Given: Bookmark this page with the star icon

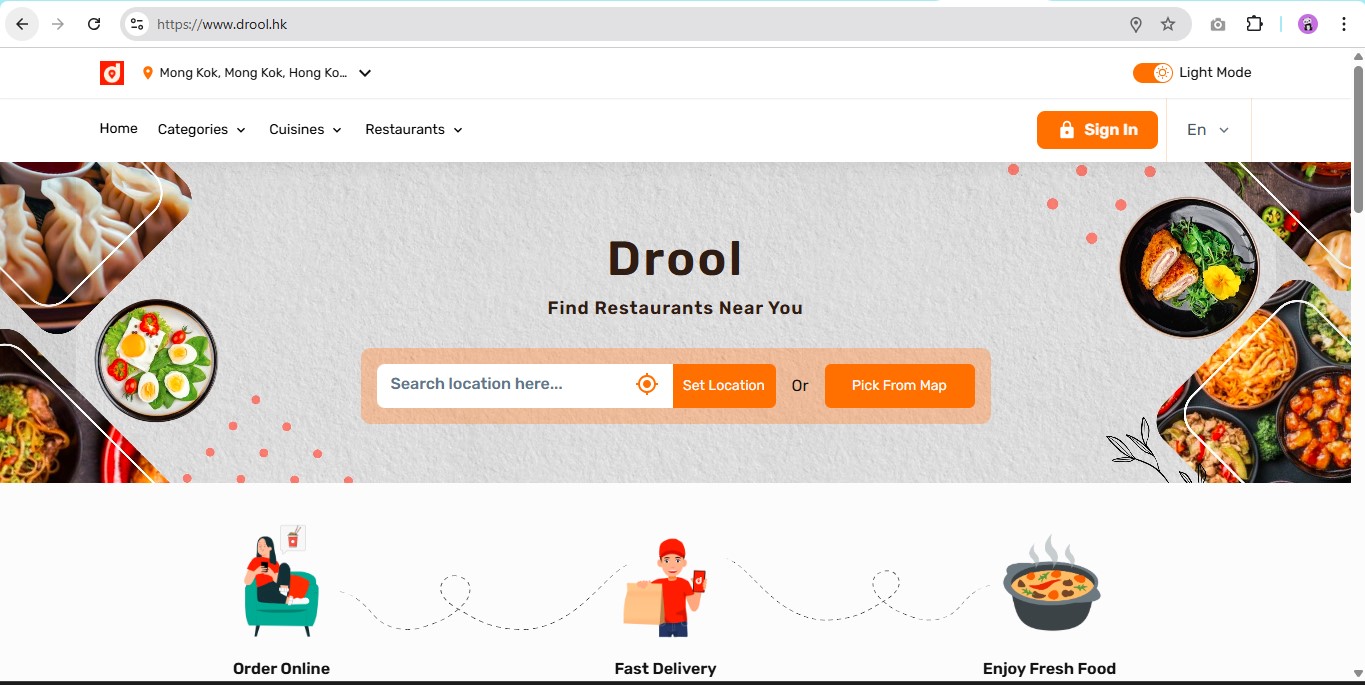Looking at the screenshot, I should (x=1167, y=24).
